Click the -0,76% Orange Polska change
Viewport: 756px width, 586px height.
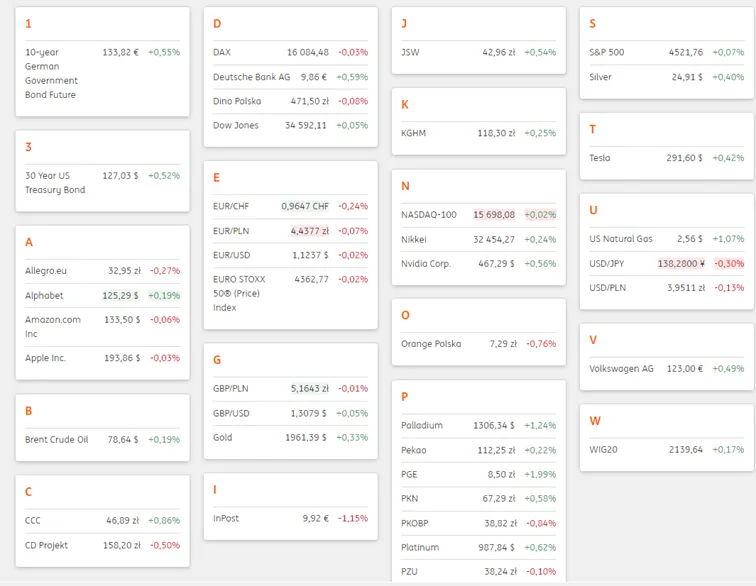tap(541, 344)
